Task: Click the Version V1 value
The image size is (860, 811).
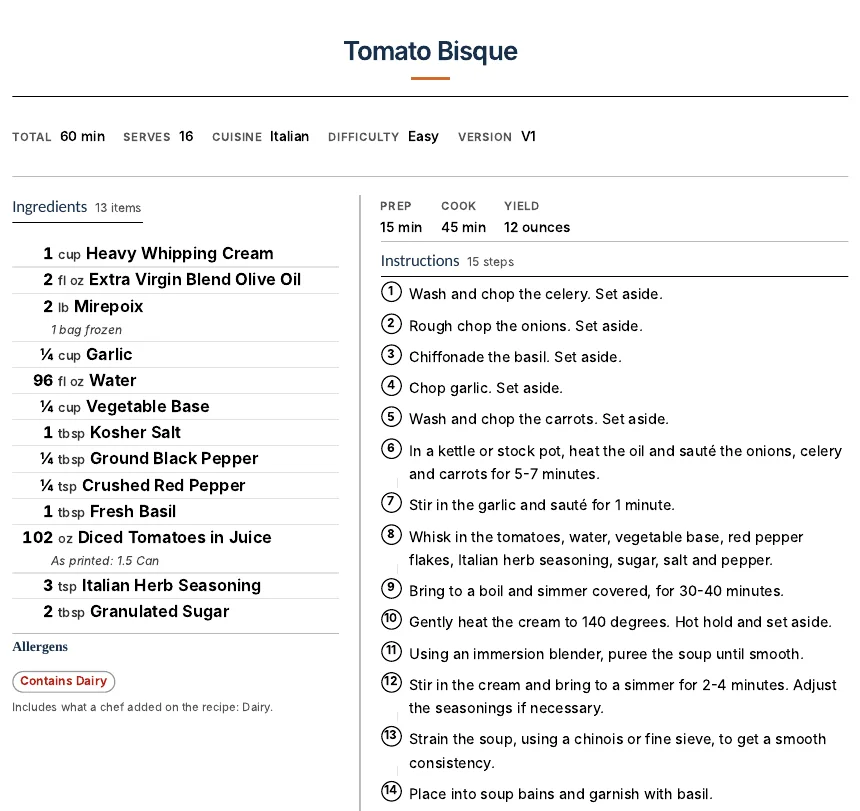Action: coord(528,137)
